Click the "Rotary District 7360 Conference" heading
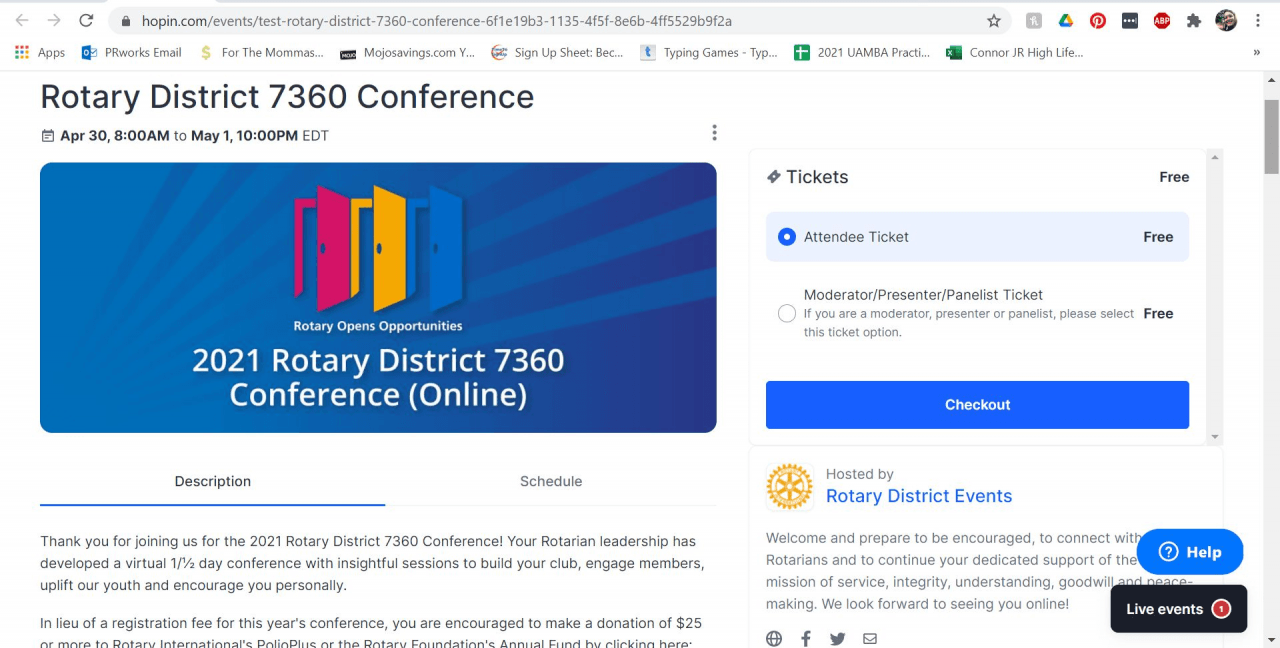The height and width of the screenshot is (648, 1280). tap(287, 97)
